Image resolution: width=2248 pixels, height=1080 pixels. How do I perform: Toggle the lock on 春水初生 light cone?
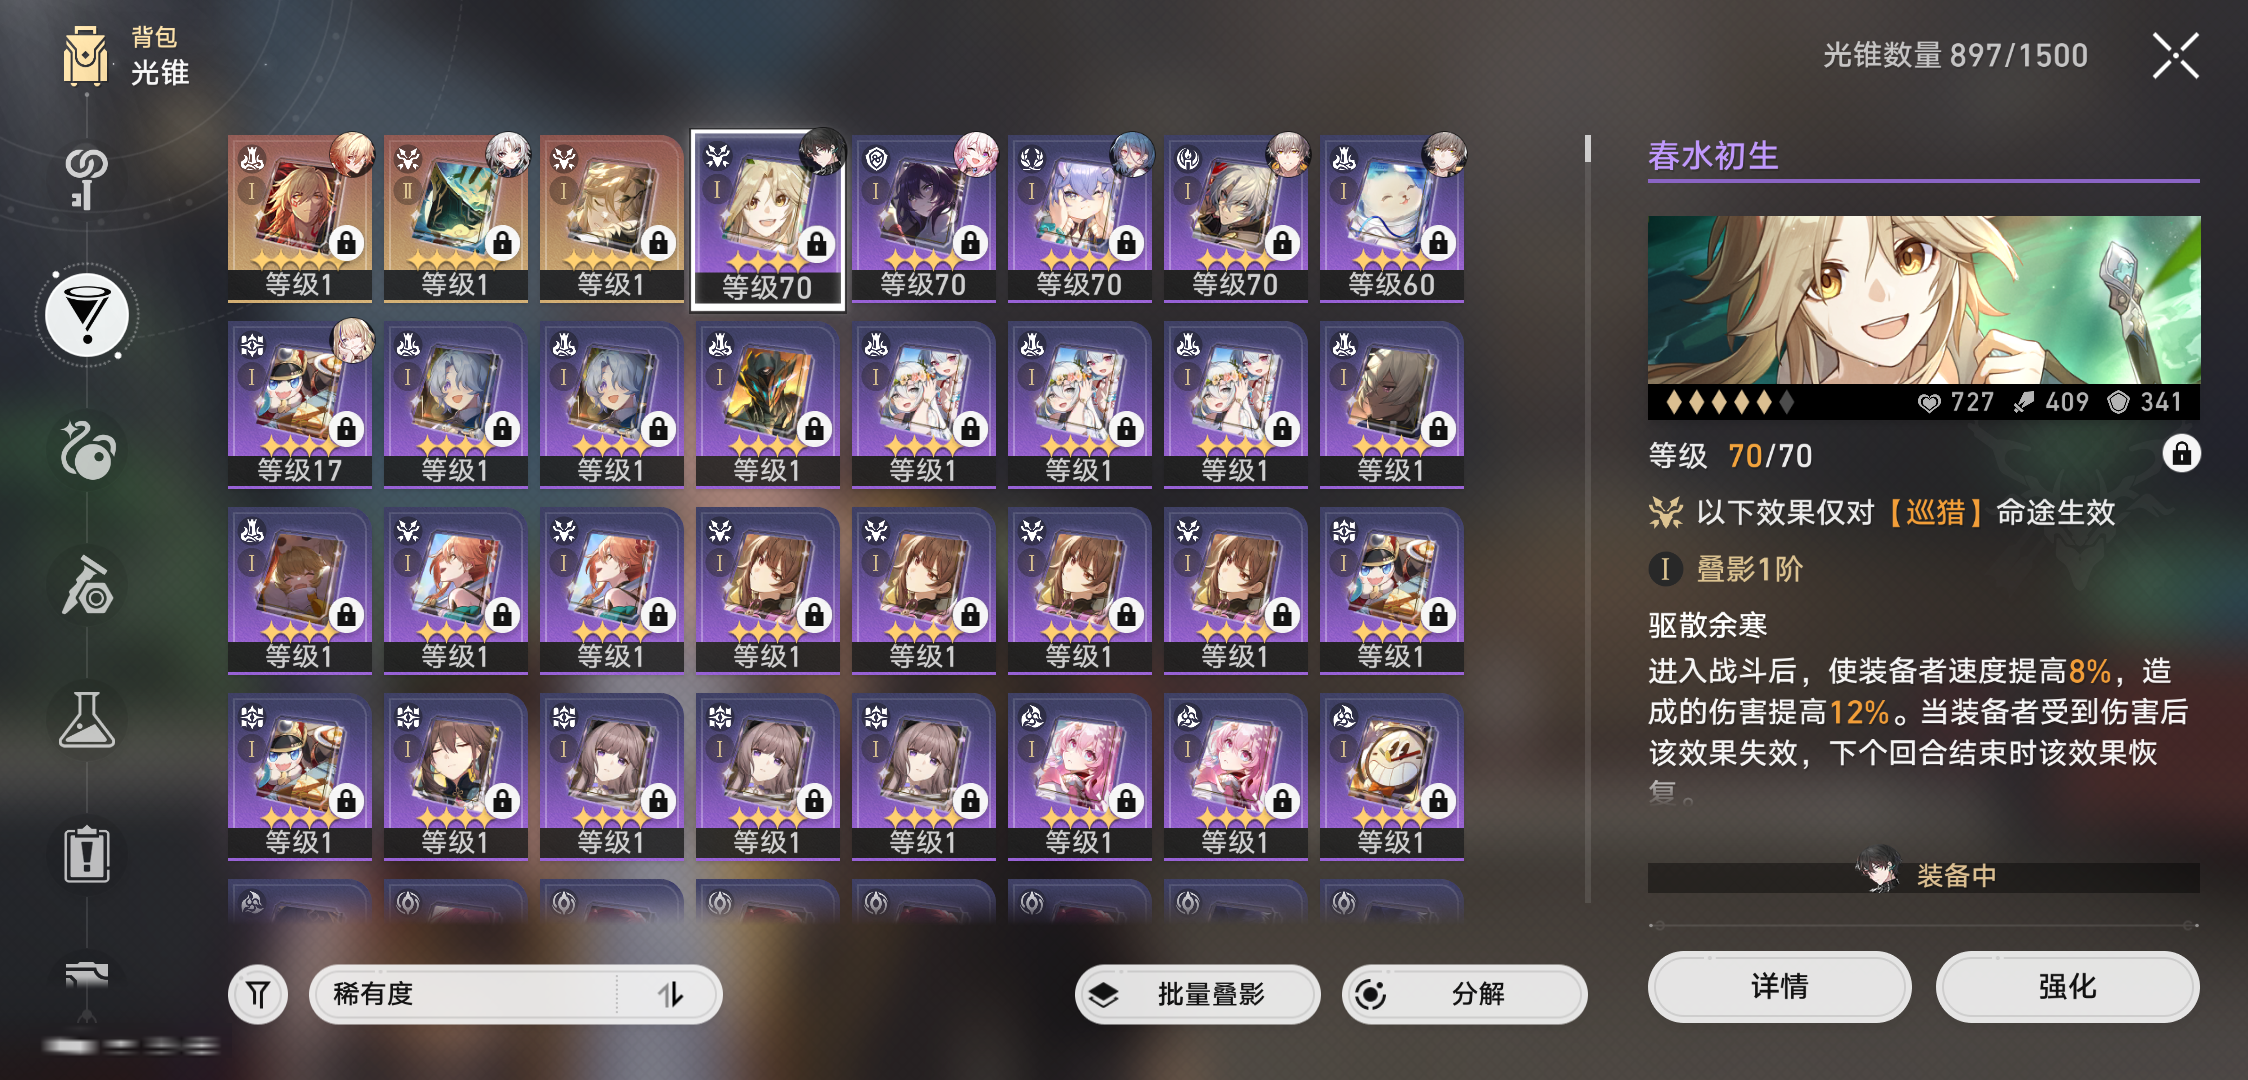point(2181,454)
